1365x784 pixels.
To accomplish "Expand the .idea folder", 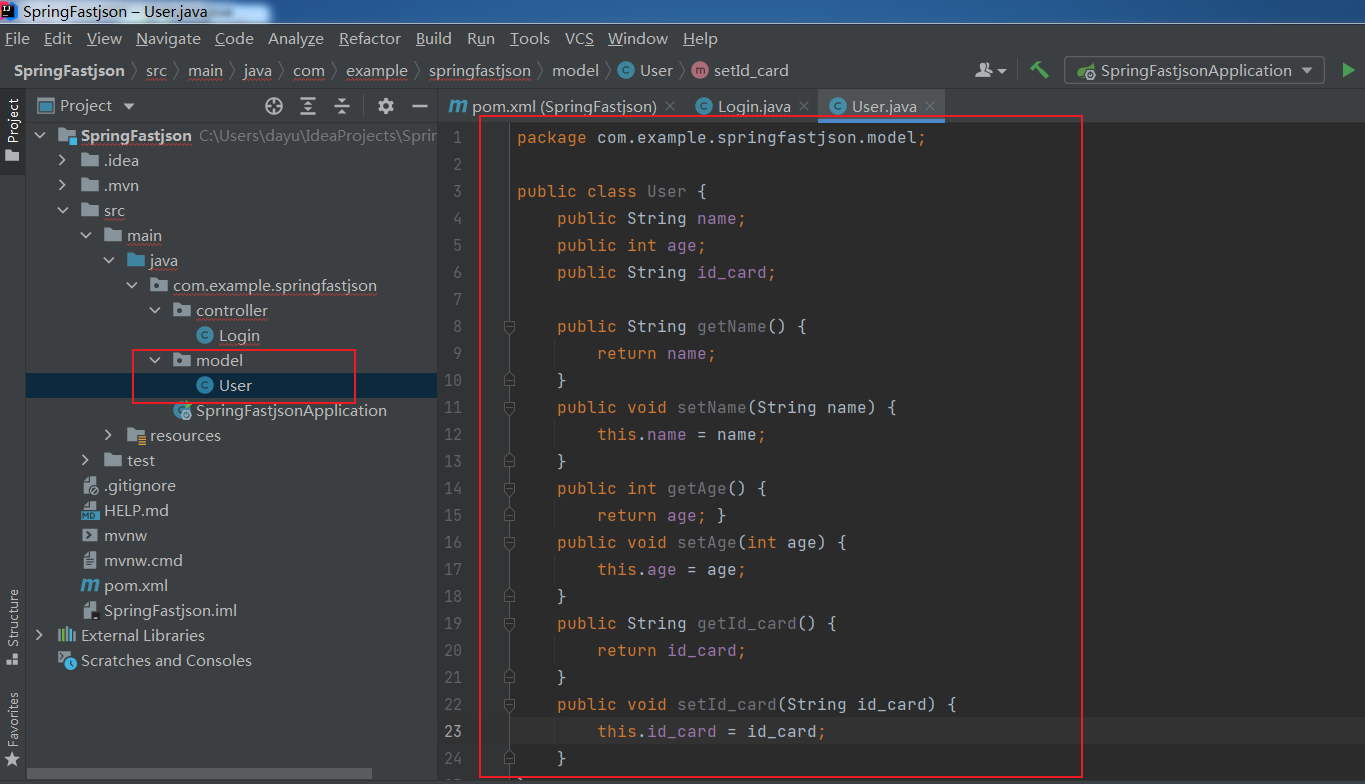I will point(62,161).
